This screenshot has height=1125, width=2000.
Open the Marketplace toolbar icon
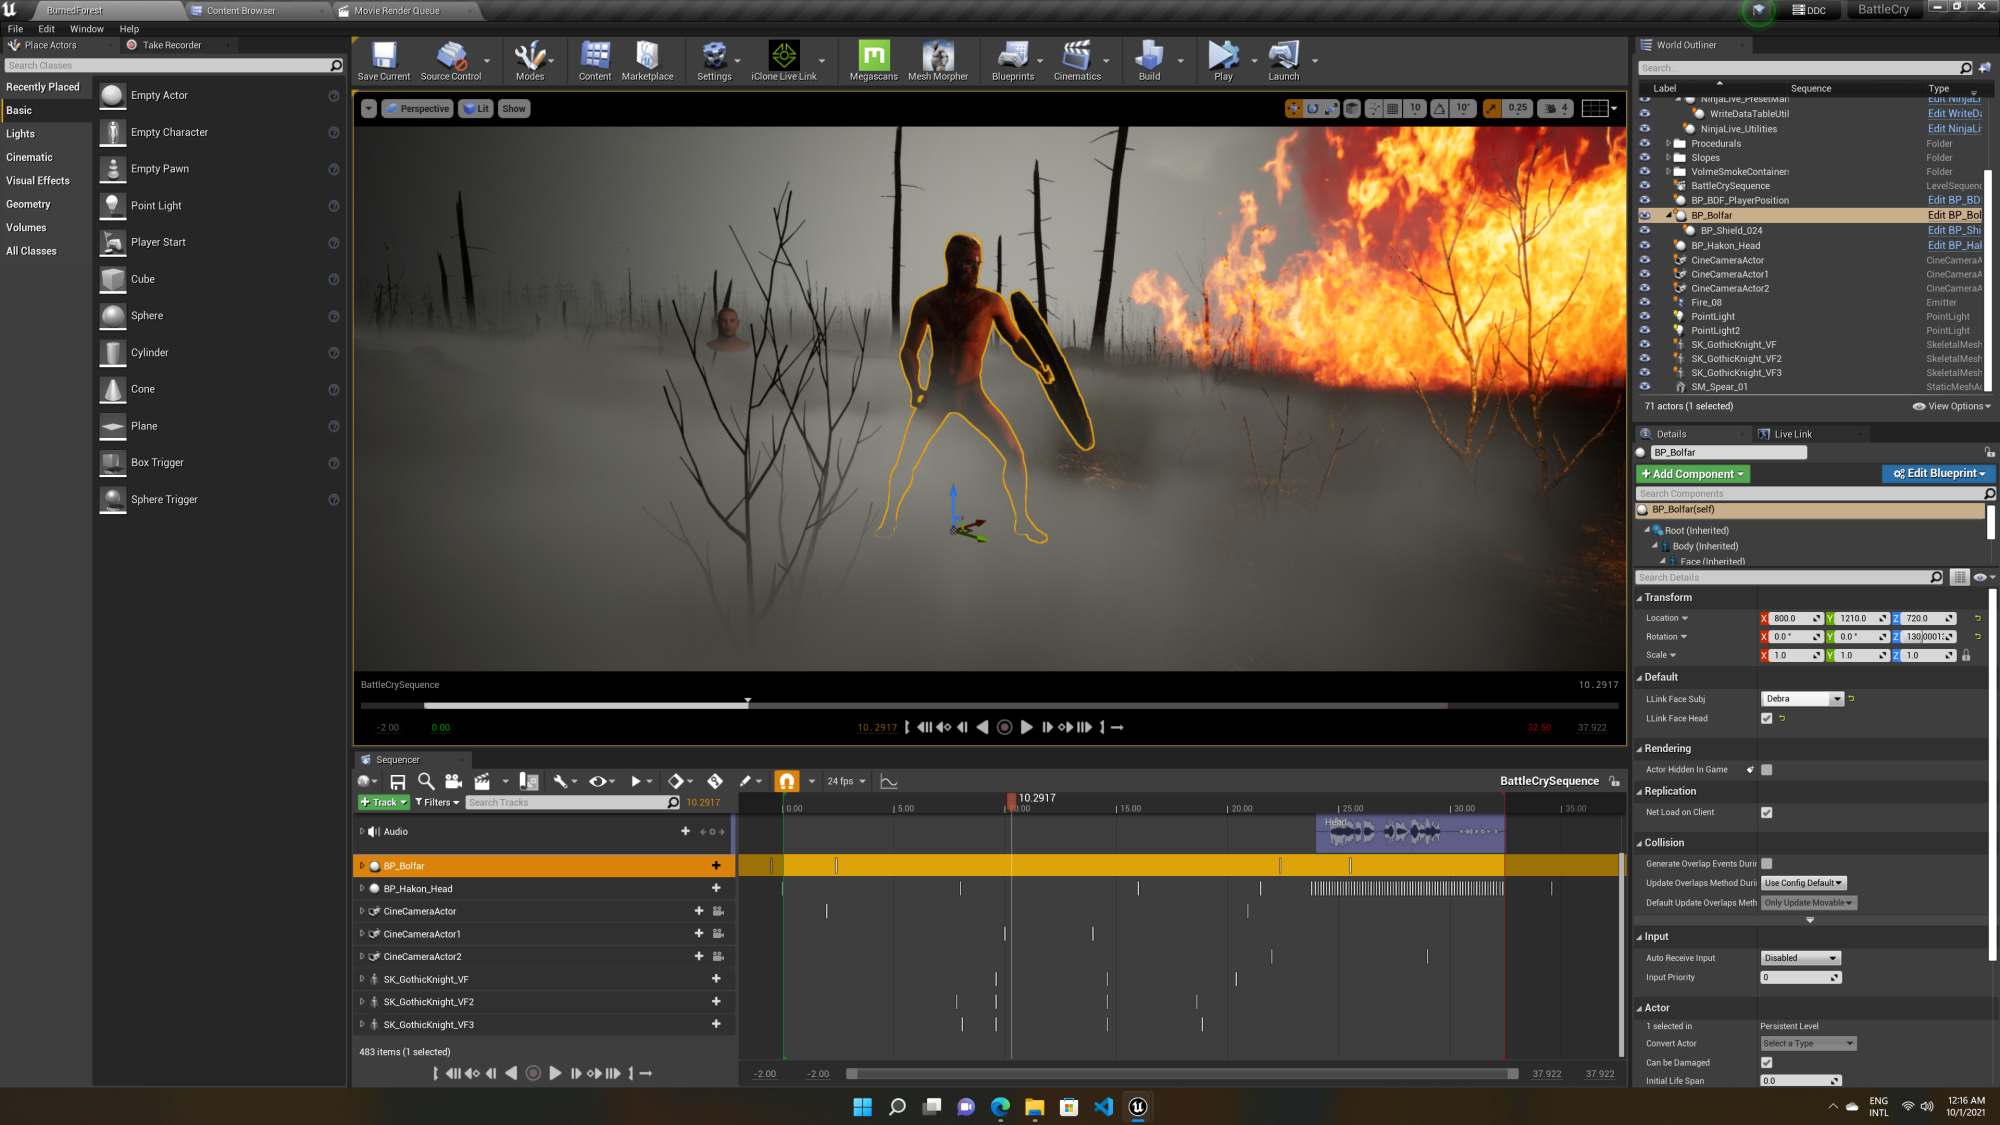[x=647, y=61]
